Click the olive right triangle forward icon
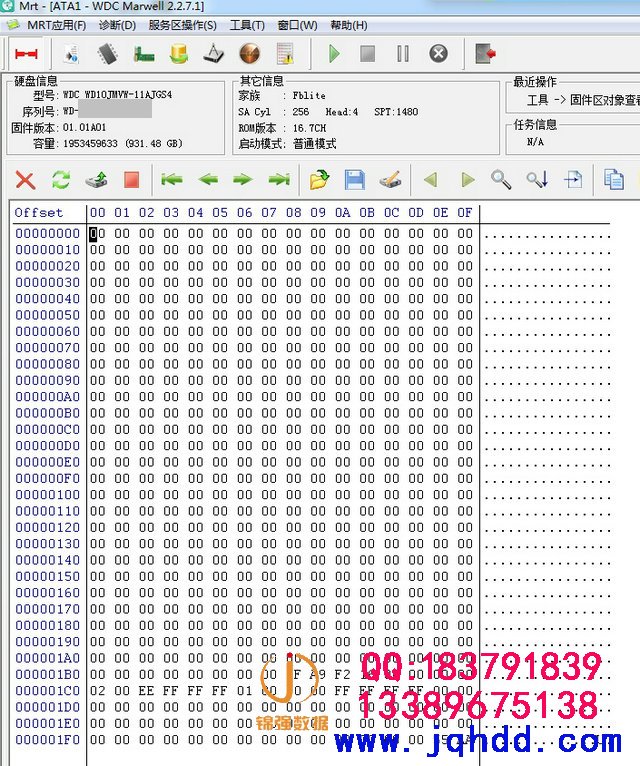Image resolution: width=640 pixels, height=766 pixels. (468, 180)
